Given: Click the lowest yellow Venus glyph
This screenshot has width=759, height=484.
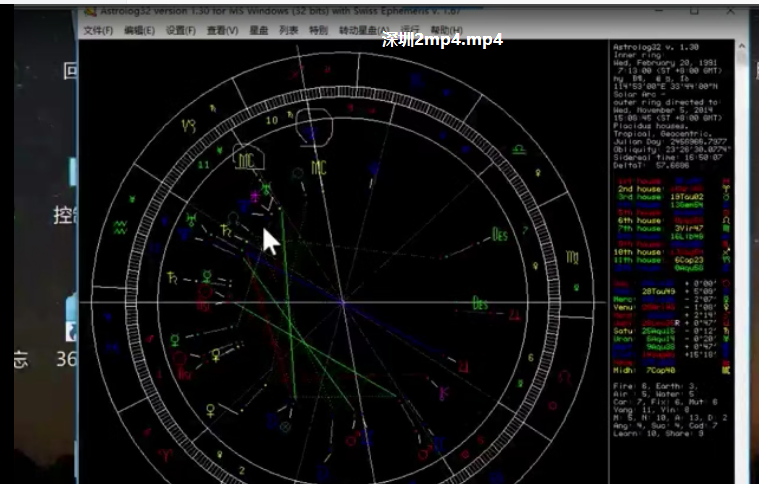Looking at the screenshot, I should point(211,411).
